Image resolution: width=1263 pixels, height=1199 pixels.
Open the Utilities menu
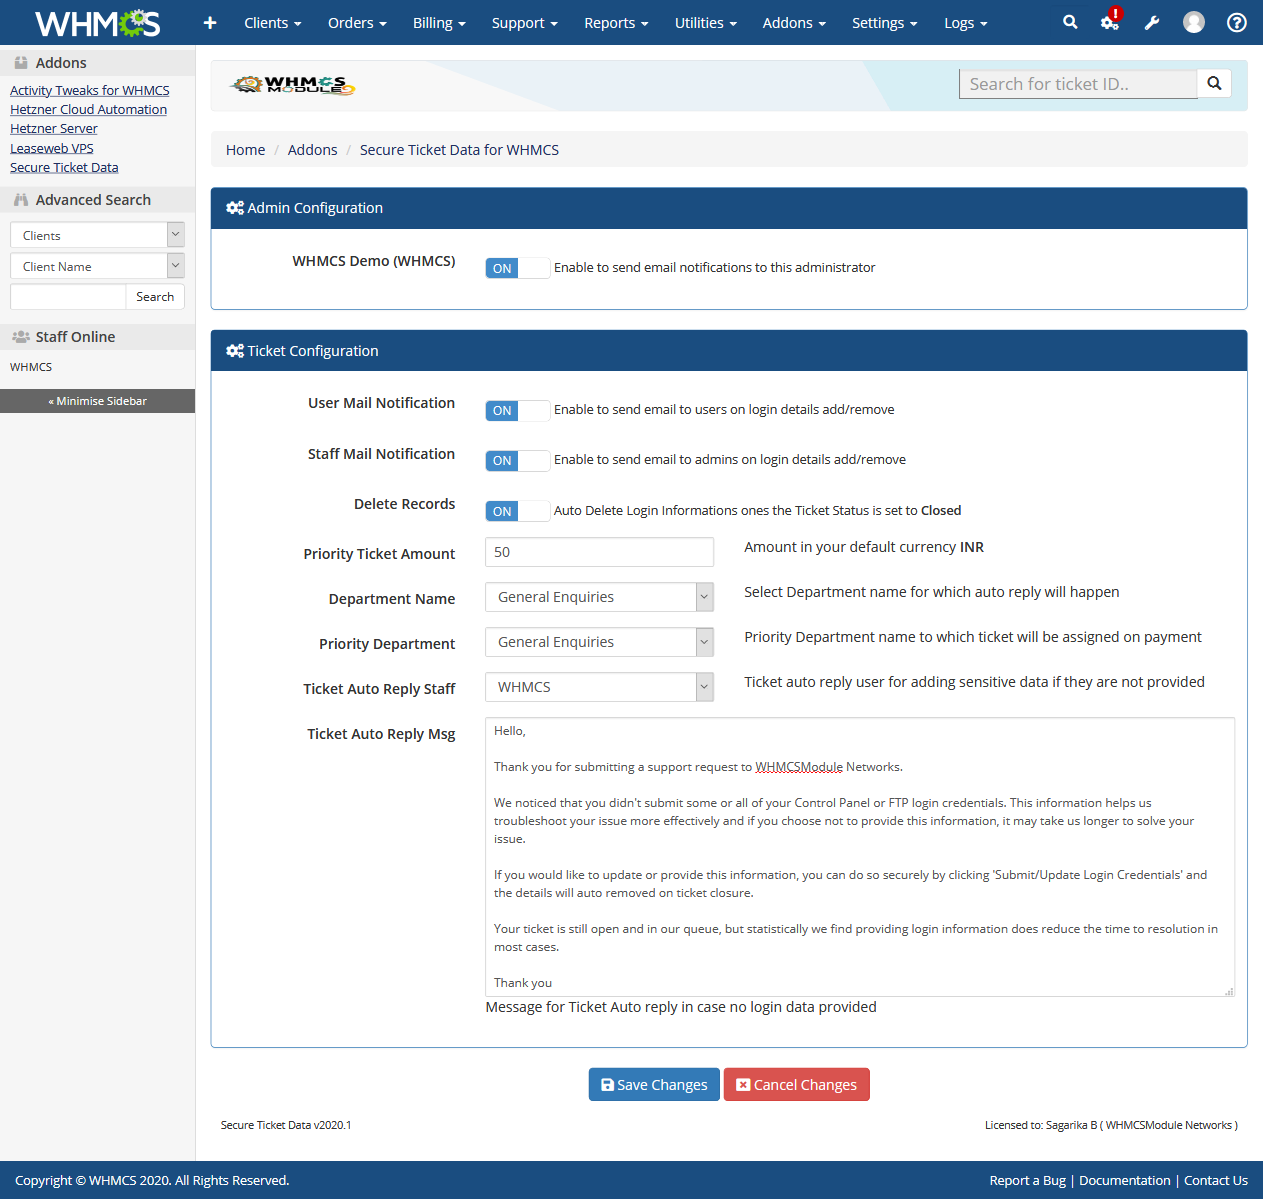[705, 22]
